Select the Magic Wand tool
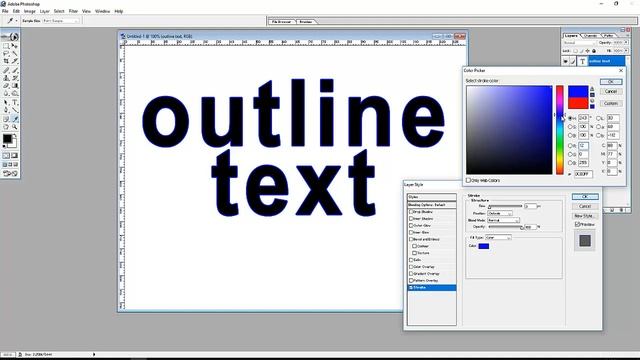This screenshot has height=360, width=640. pyautogui.click(x=15, y=53)
